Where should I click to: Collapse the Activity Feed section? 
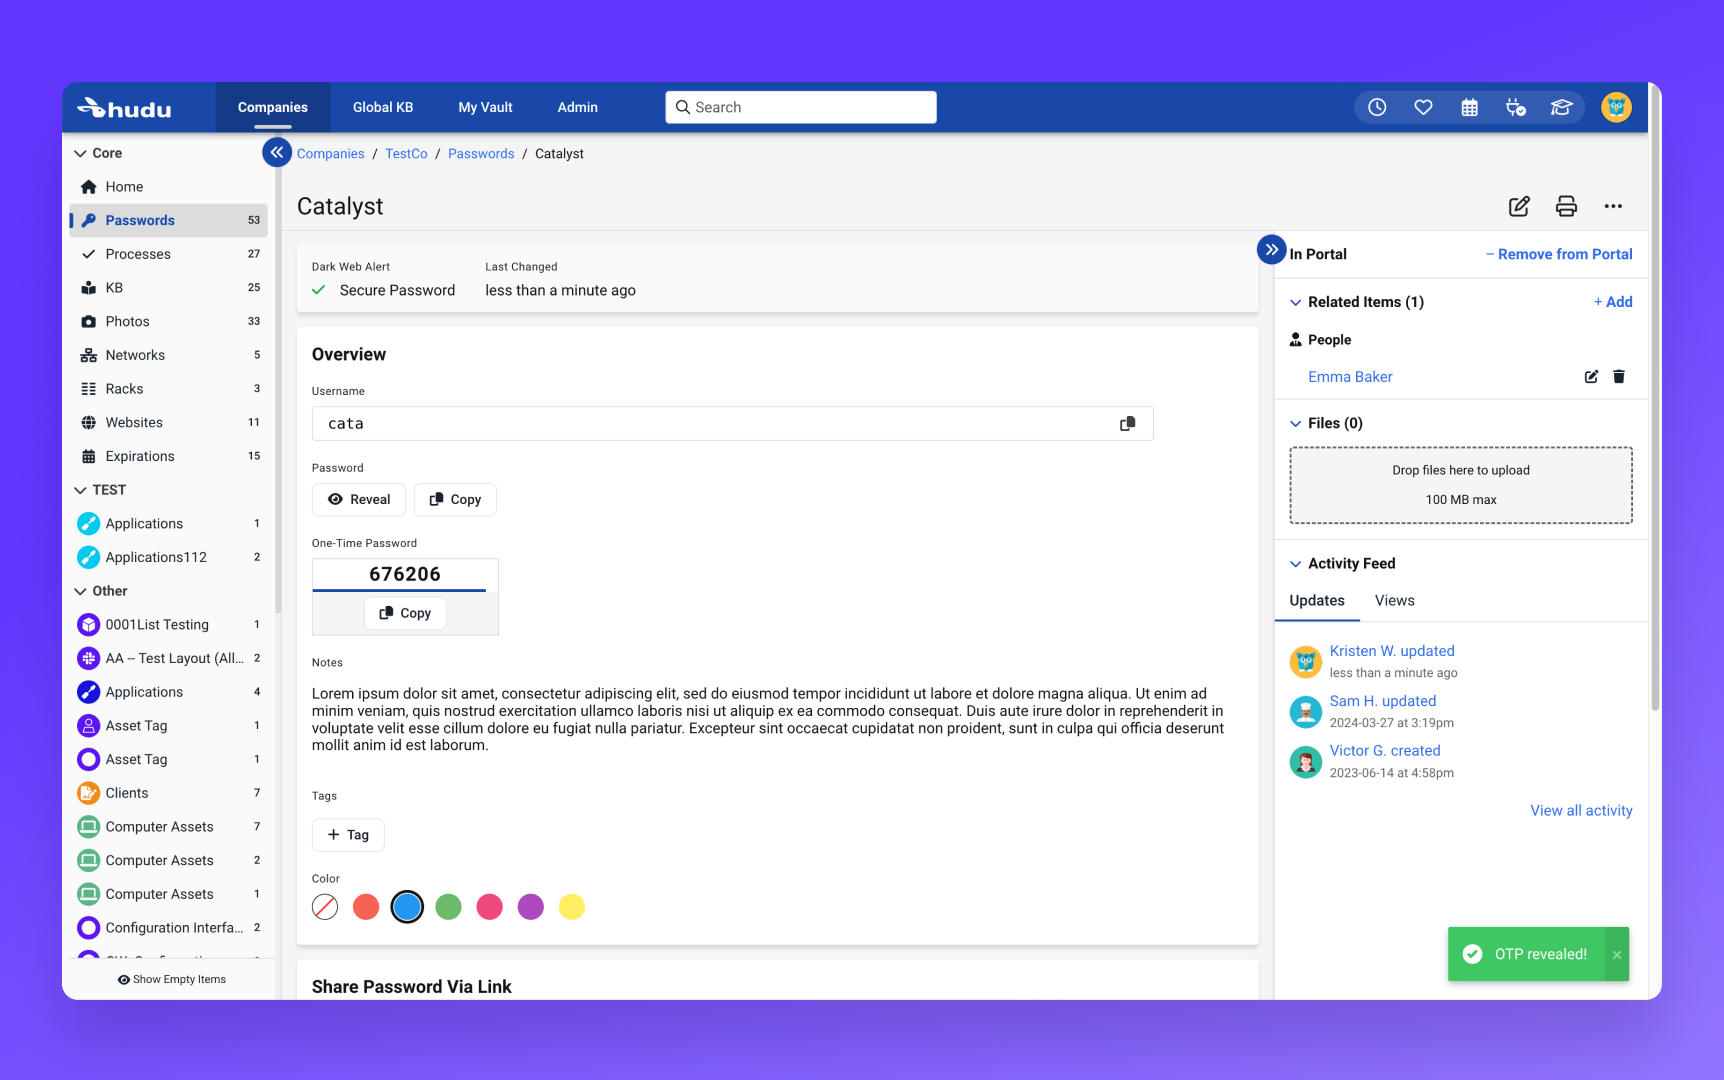coord(1296,564)
